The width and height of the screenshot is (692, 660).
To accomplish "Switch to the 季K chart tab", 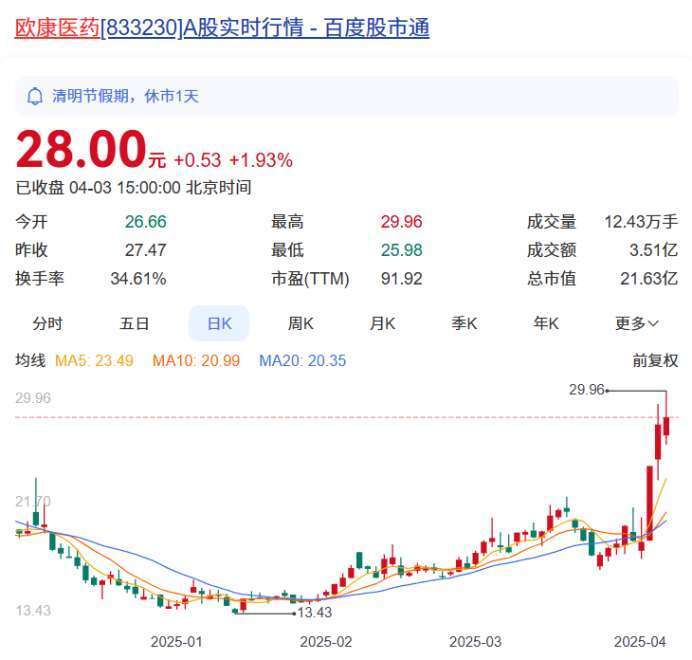I will (x=464, y=324).
